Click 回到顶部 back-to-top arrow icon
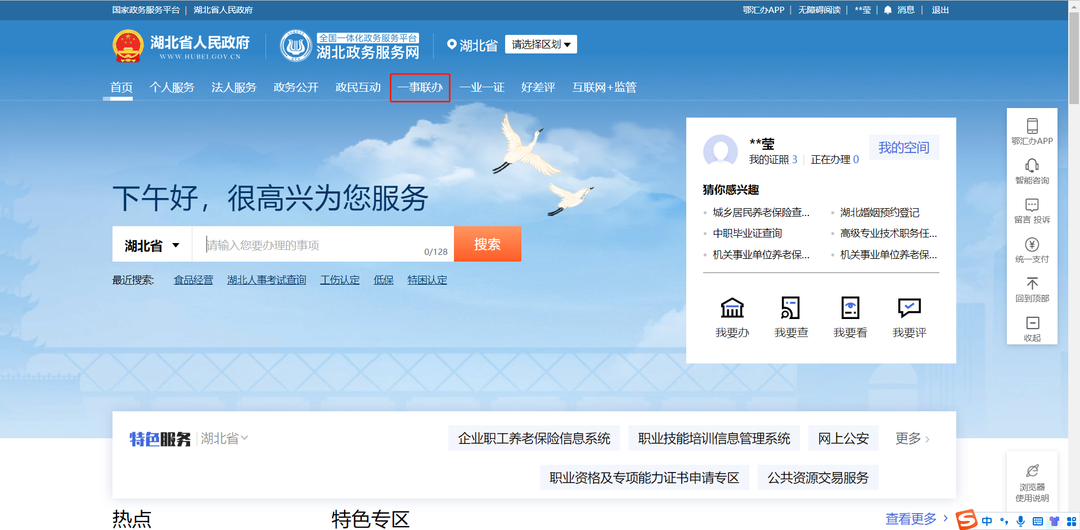Viewport: 1080px width, 530px height. click(1032, 284)
